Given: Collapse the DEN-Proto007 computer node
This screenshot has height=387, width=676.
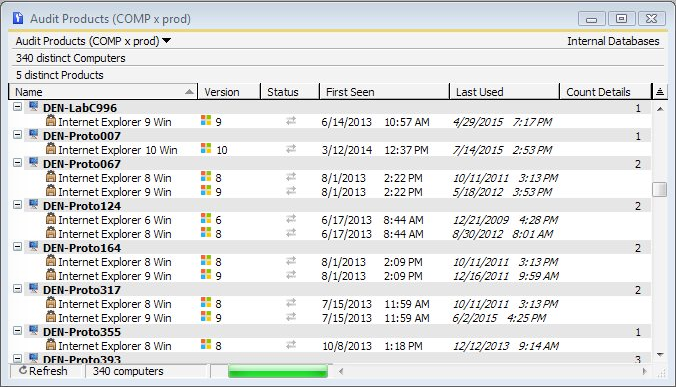Looking at the screenshot, I should [x=17, y=135].
